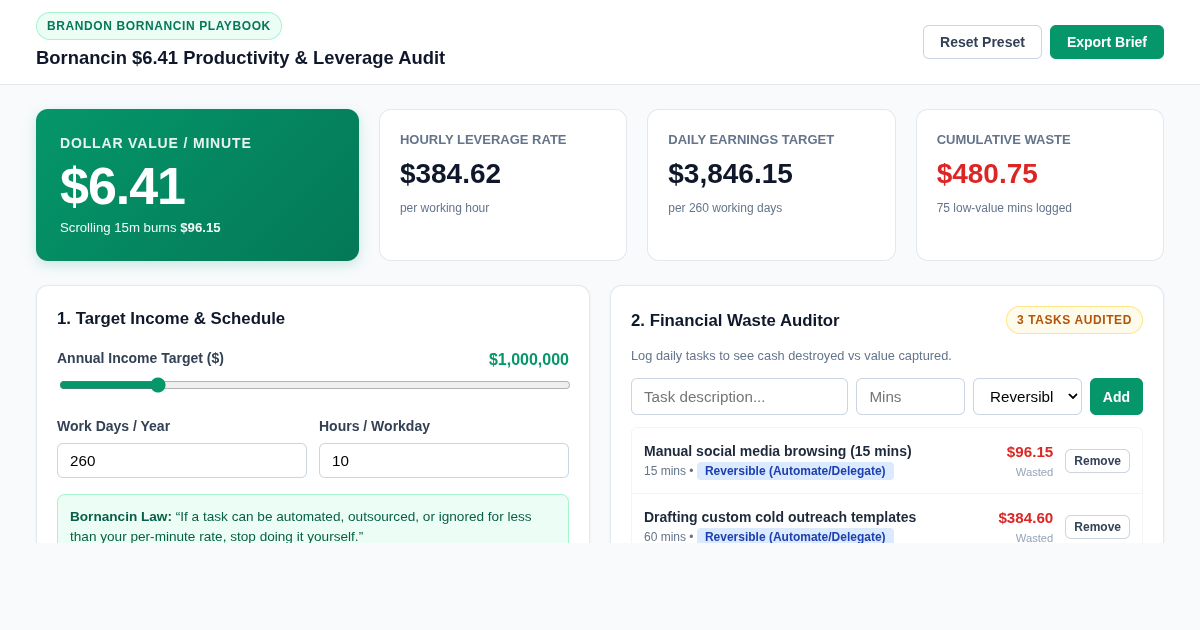This screenshot has width=1200, height=630.
Task: Click the $1,000,000 income target value
Action: coord(529,360)
